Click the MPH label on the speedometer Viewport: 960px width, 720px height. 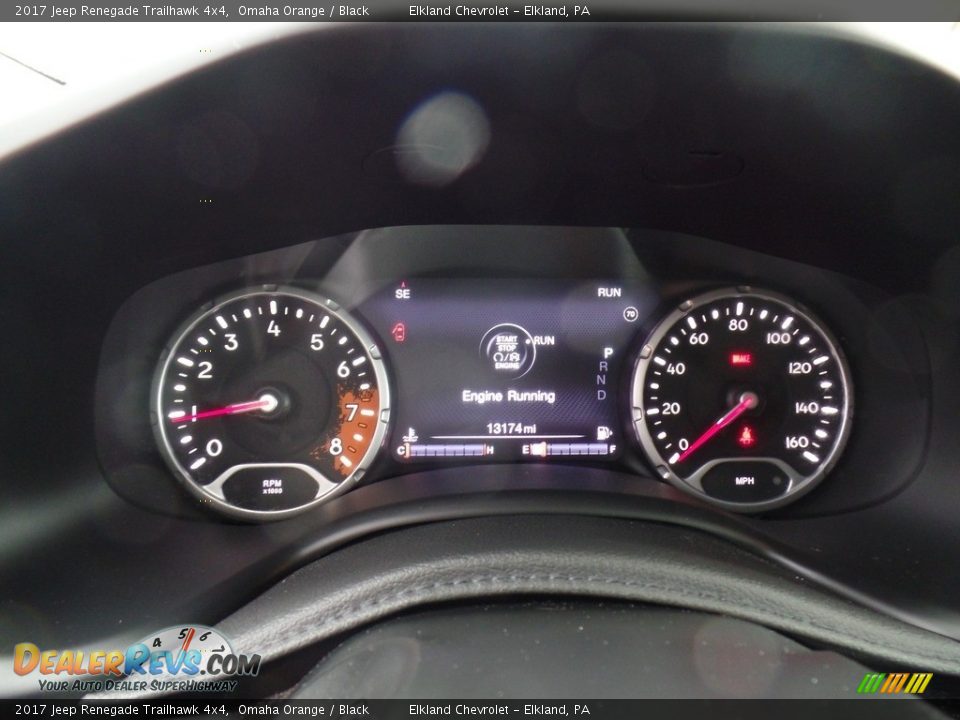(x=744, y=481)
